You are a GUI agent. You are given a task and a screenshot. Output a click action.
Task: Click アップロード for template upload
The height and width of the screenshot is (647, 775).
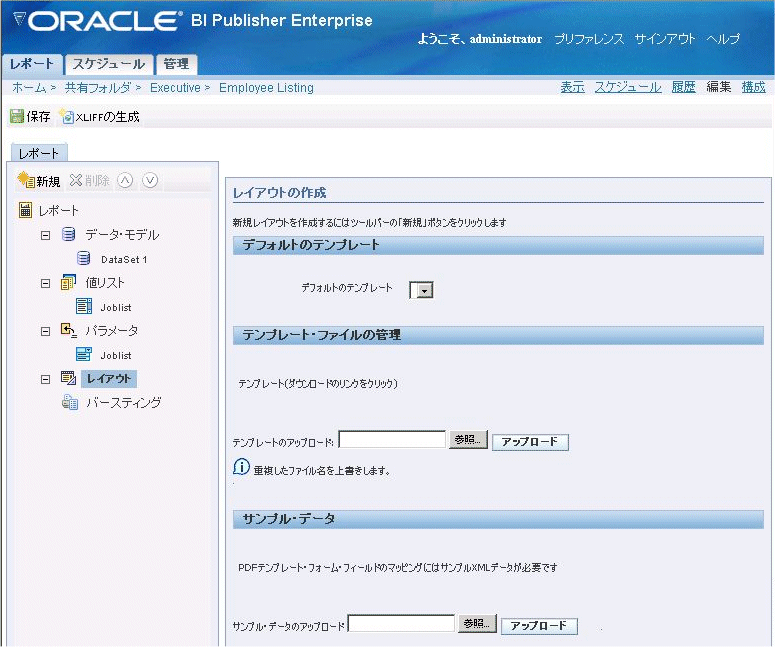530,442
